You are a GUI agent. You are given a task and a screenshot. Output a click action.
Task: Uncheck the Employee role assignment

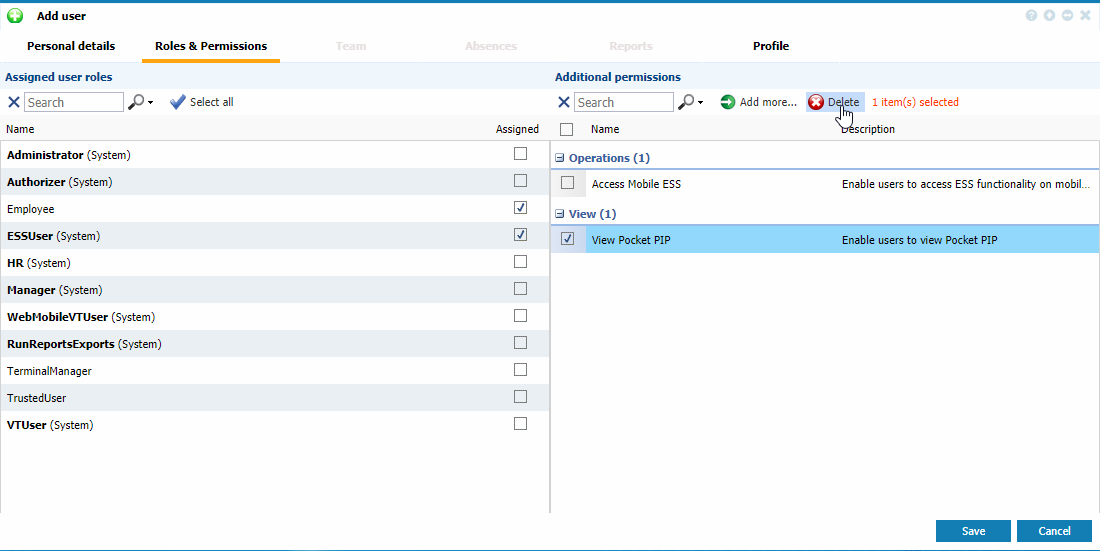click(520, 208)
